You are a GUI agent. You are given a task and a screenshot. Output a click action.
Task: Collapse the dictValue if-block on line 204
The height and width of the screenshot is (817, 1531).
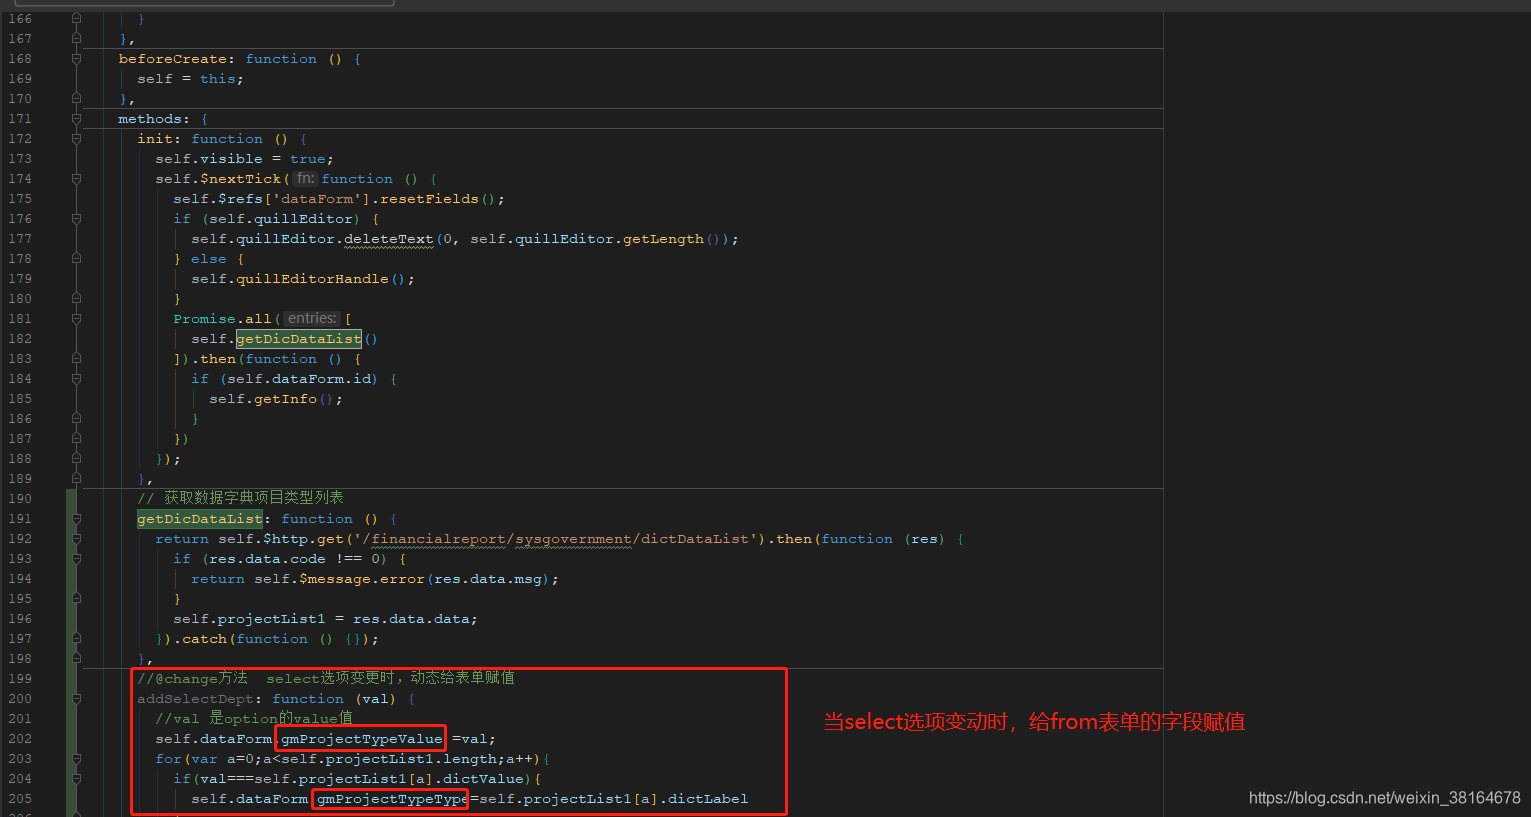pyautogui.click(x=76, y=779)
